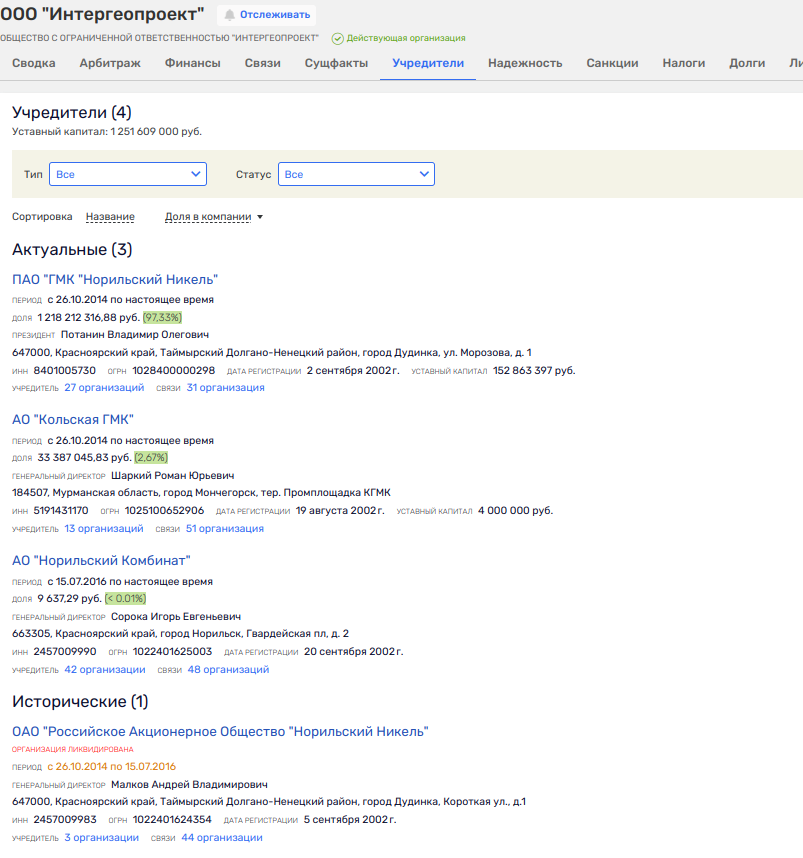The image size is (803, 858).
Task: Click ИНН value 2457009990
Action: [x=65, y=652]
